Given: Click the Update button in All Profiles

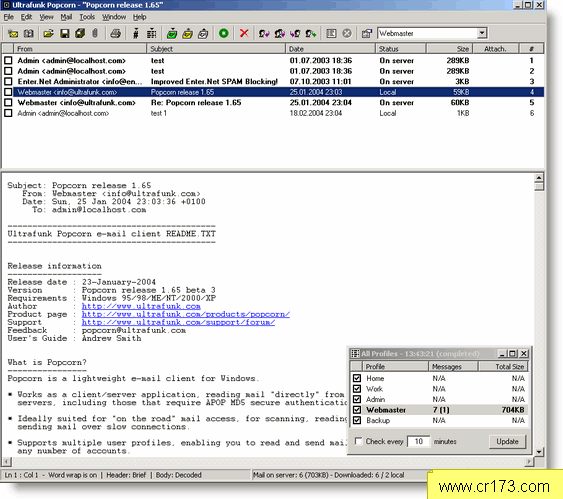Looking at the screenshot, I should coord(507,442).
